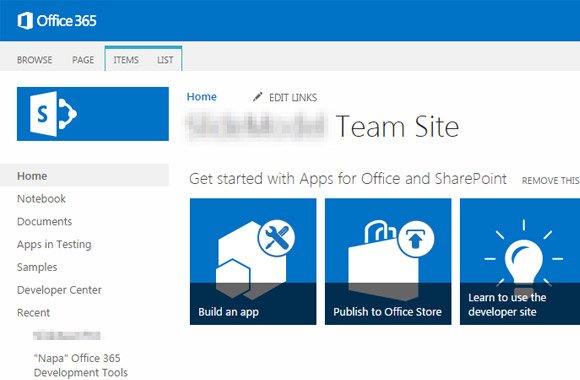Click the Get started with Apps heading
Viewport: 580px width, 380px height.
pos(348,179)
